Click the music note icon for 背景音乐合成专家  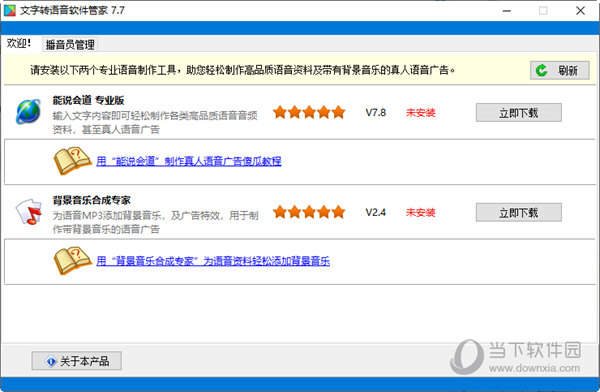28,211
